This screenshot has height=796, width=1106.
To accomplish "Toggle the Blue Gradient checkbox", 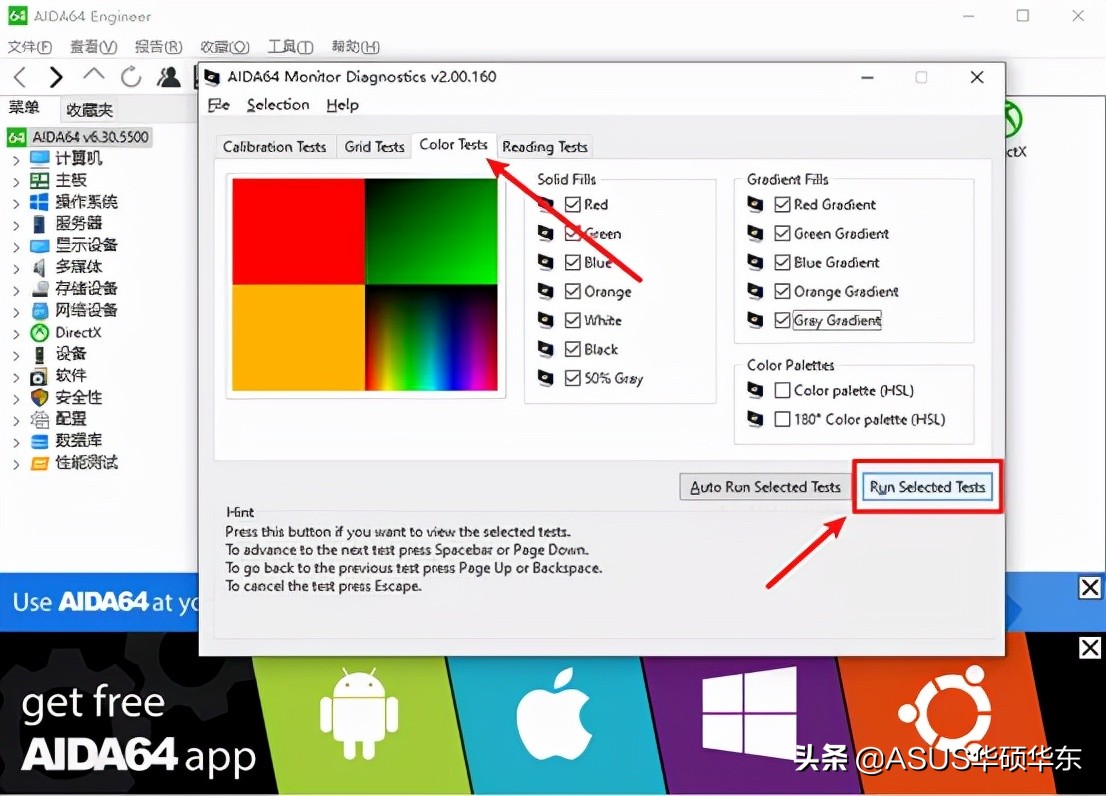I will pyautogui.click(x=783, y=263).
